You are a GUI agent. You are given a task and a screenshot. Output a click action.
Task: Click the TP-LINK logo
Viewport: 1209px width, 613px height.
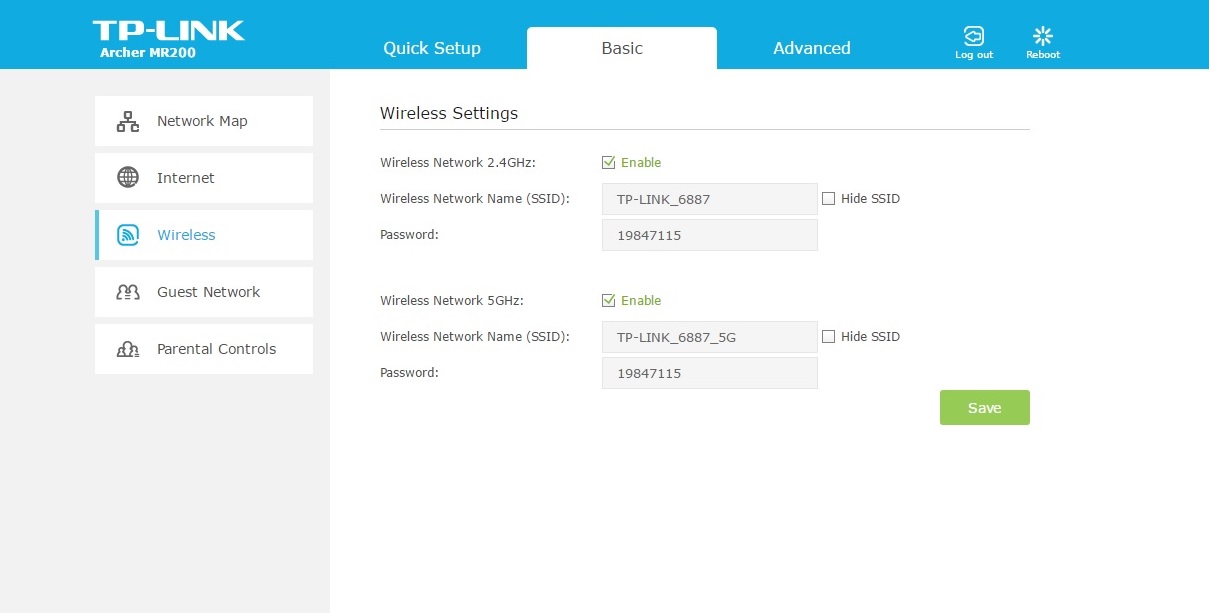pos(168,30)
